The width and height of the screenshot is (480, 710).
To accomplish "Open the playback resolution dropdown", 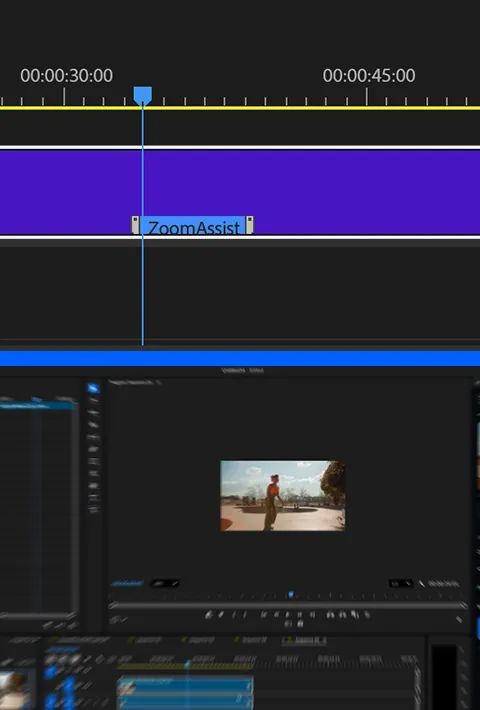I will pos(401,584).
